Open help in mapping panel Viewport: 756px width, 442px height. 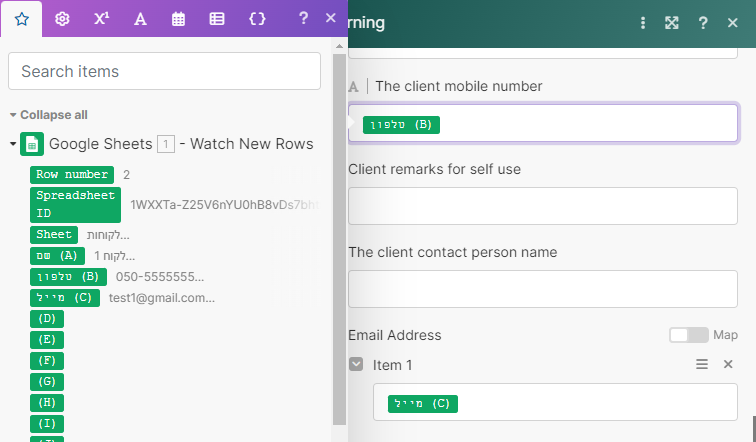coord(303,18)
